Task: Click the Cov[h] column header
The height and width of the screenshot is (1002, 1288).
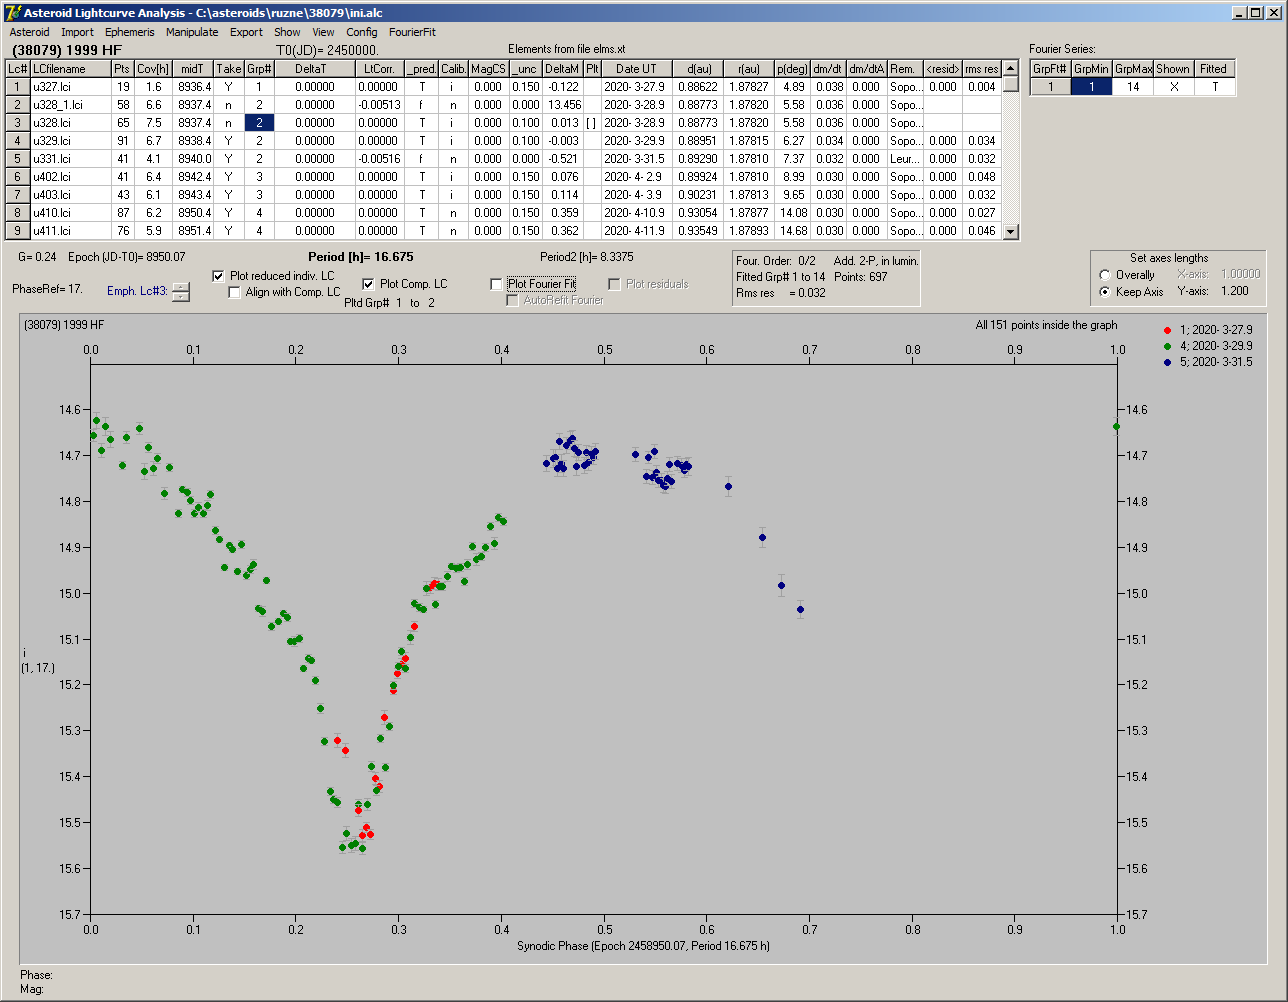Action: 153,69
